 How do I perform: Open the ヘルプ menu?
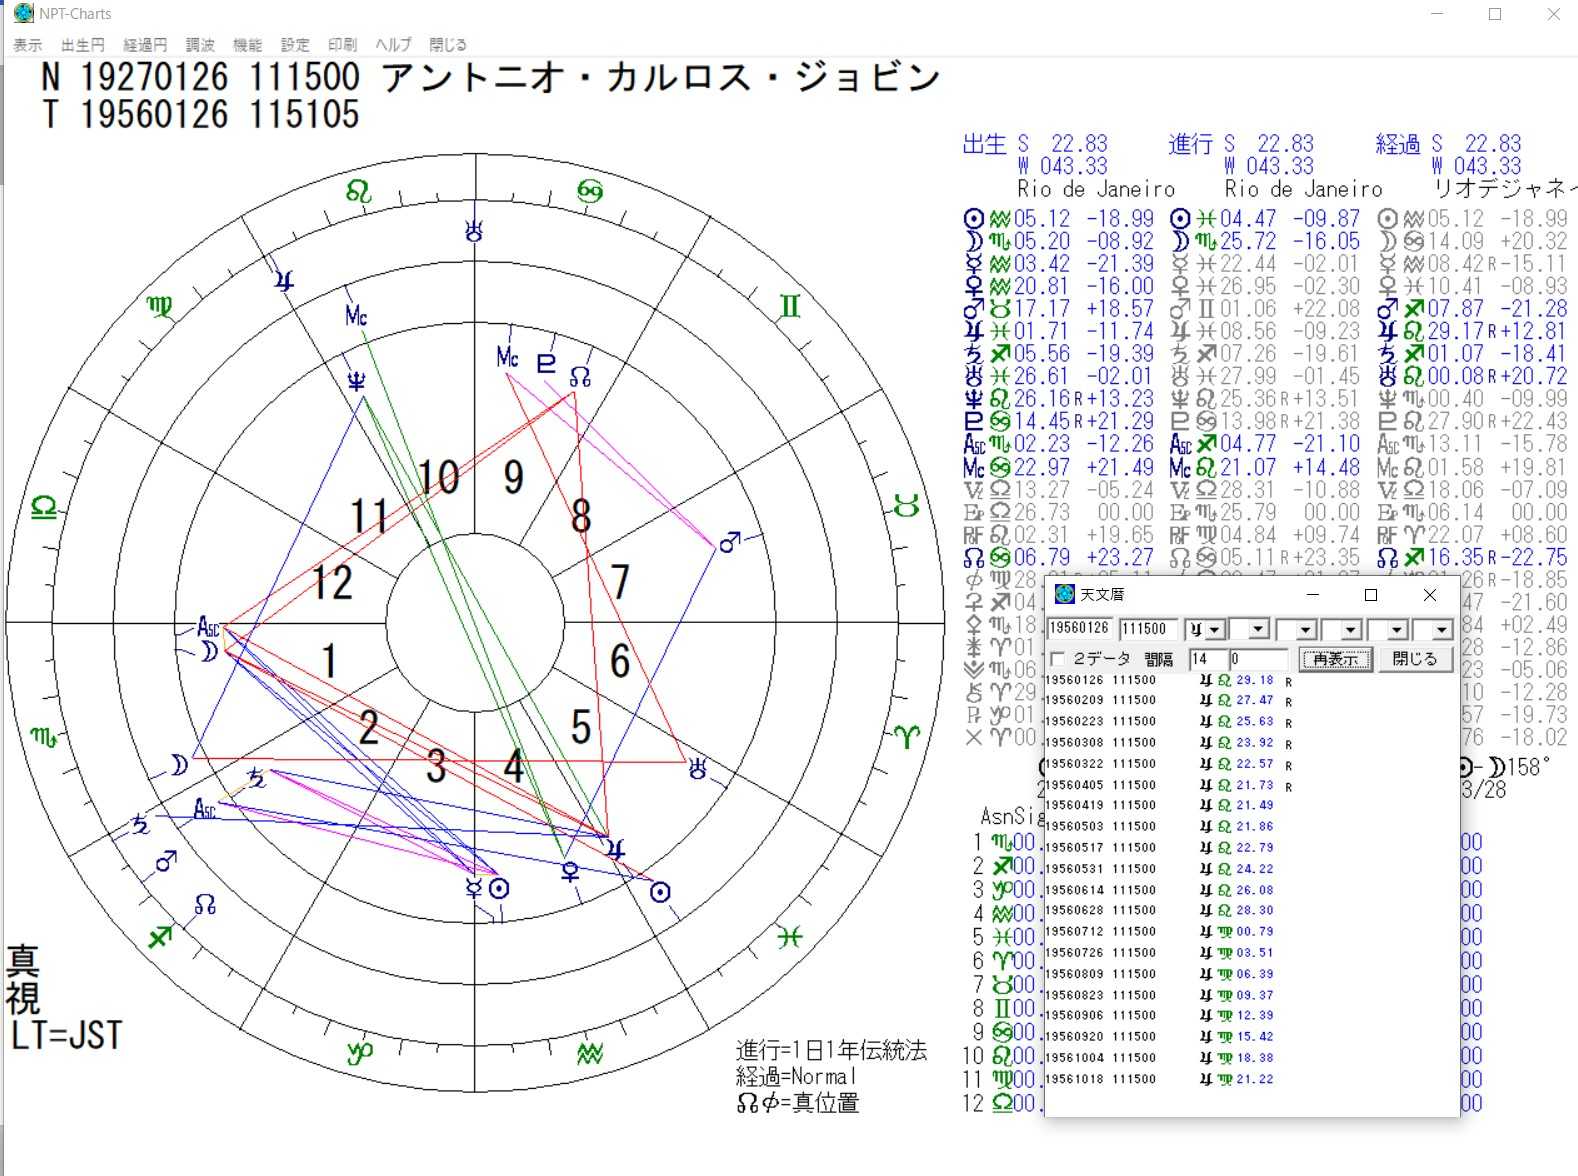[x=393, y=45]
